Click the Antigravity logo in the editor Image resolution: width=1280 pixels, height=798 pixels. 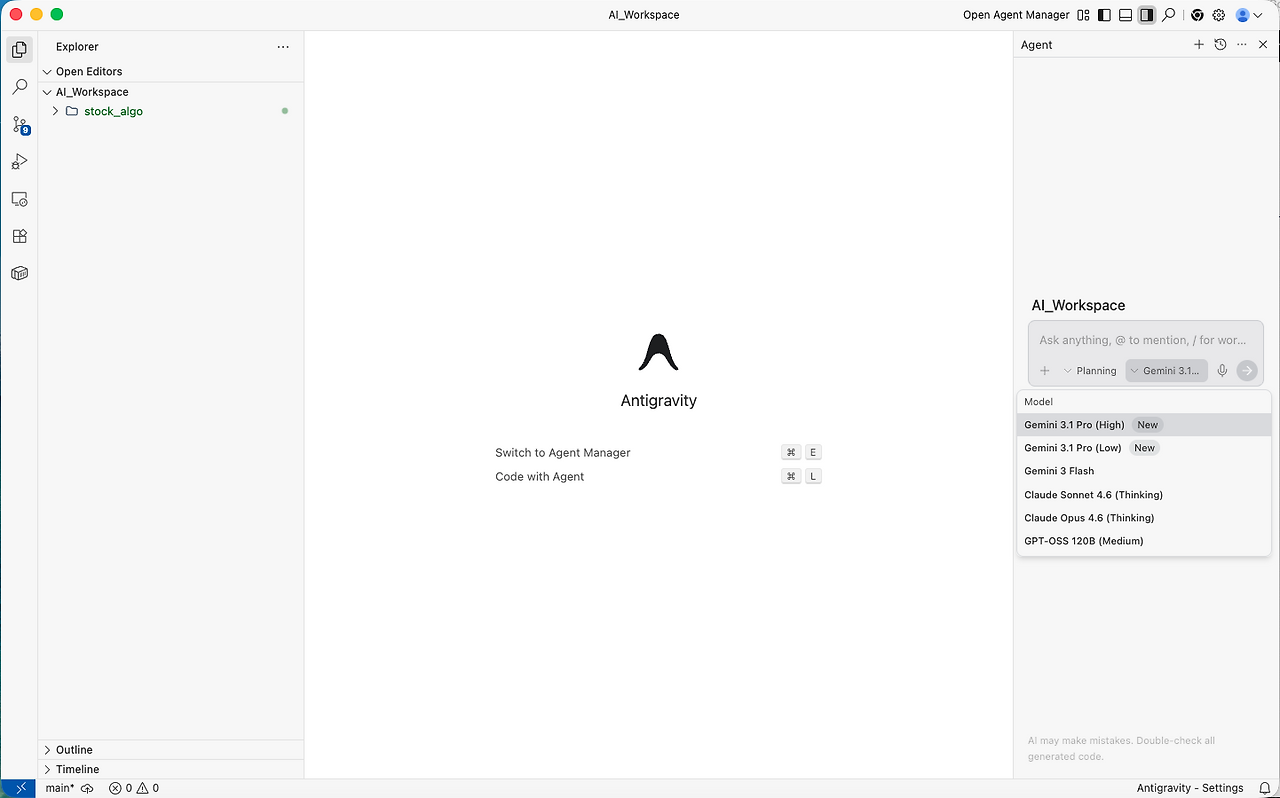coord(658,352)
